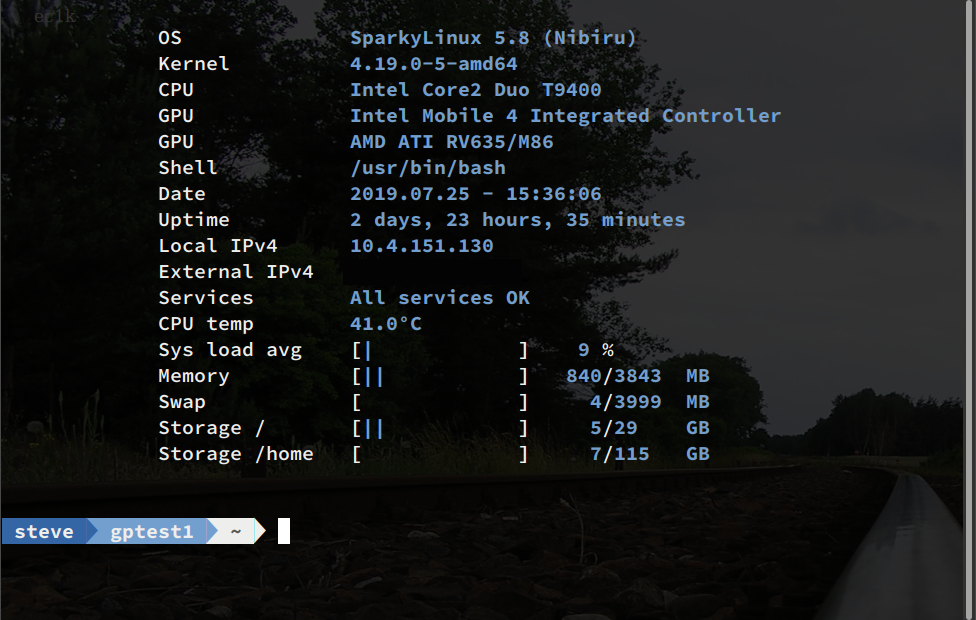976x620 pixels.
Task: Click the Uptime value of 2 days
Action: tap(518, 219)
